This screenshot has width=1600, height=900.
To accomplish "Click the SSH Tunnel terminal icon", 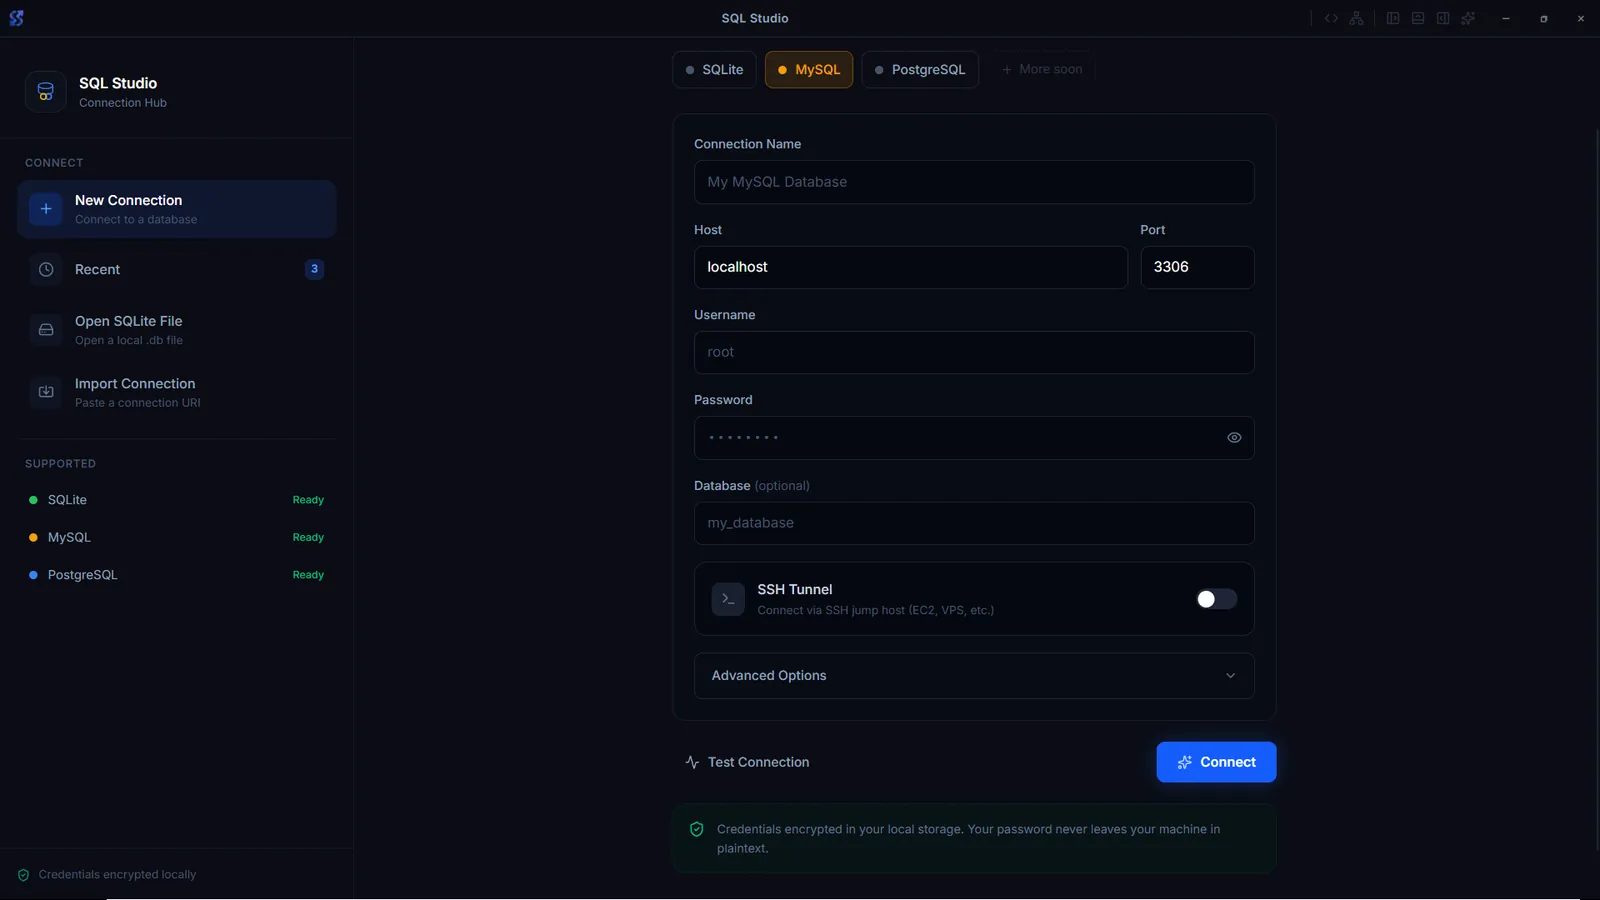I will click(x=728, y=599).
